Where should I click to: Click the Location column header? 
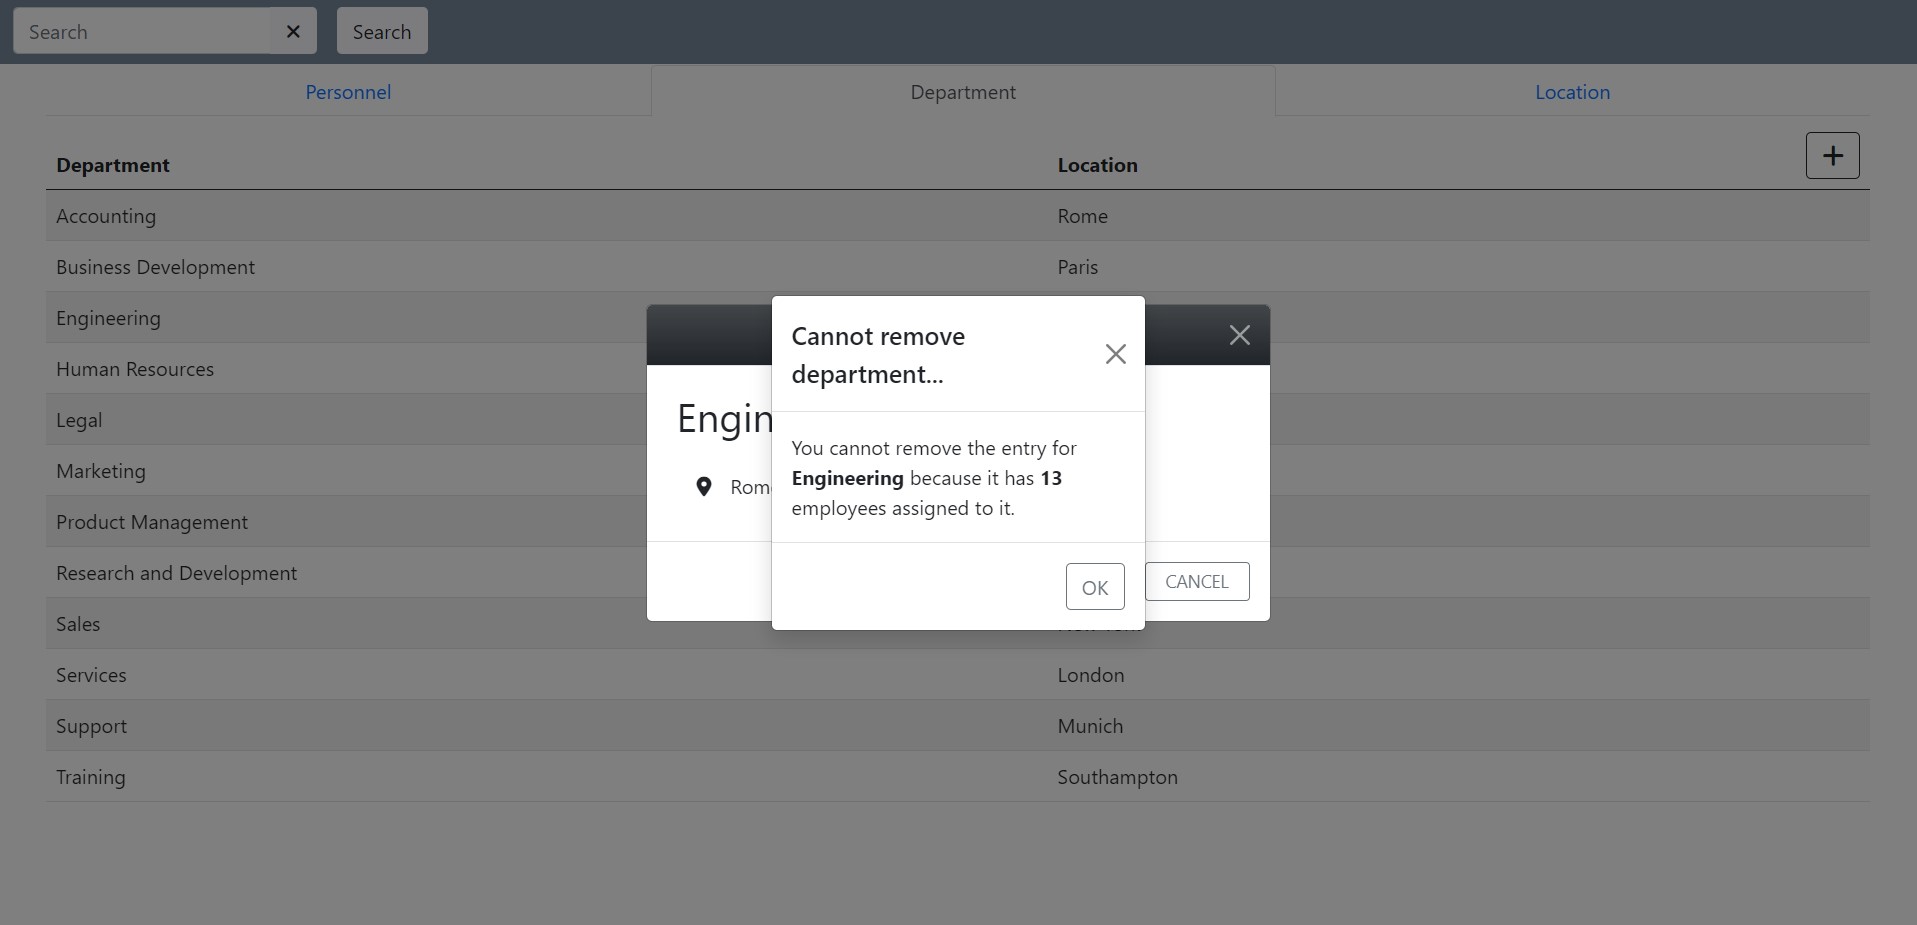(x=1097, y=165)
